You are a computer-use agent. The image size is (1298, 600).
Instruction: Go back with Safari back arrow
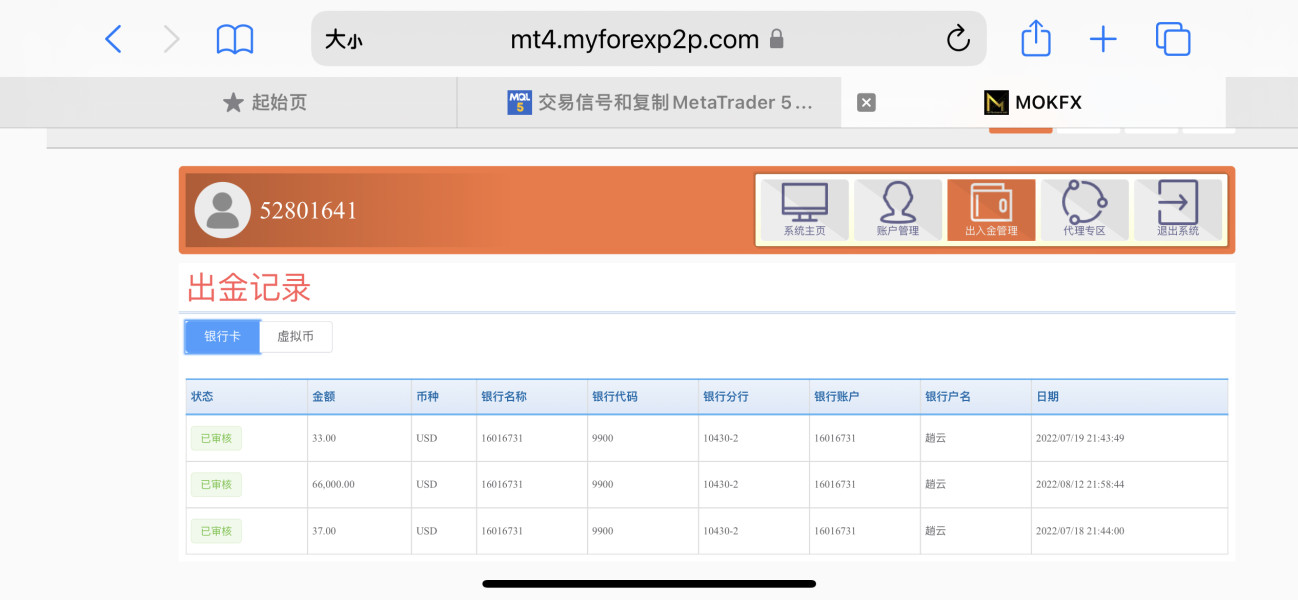point(113,39)
